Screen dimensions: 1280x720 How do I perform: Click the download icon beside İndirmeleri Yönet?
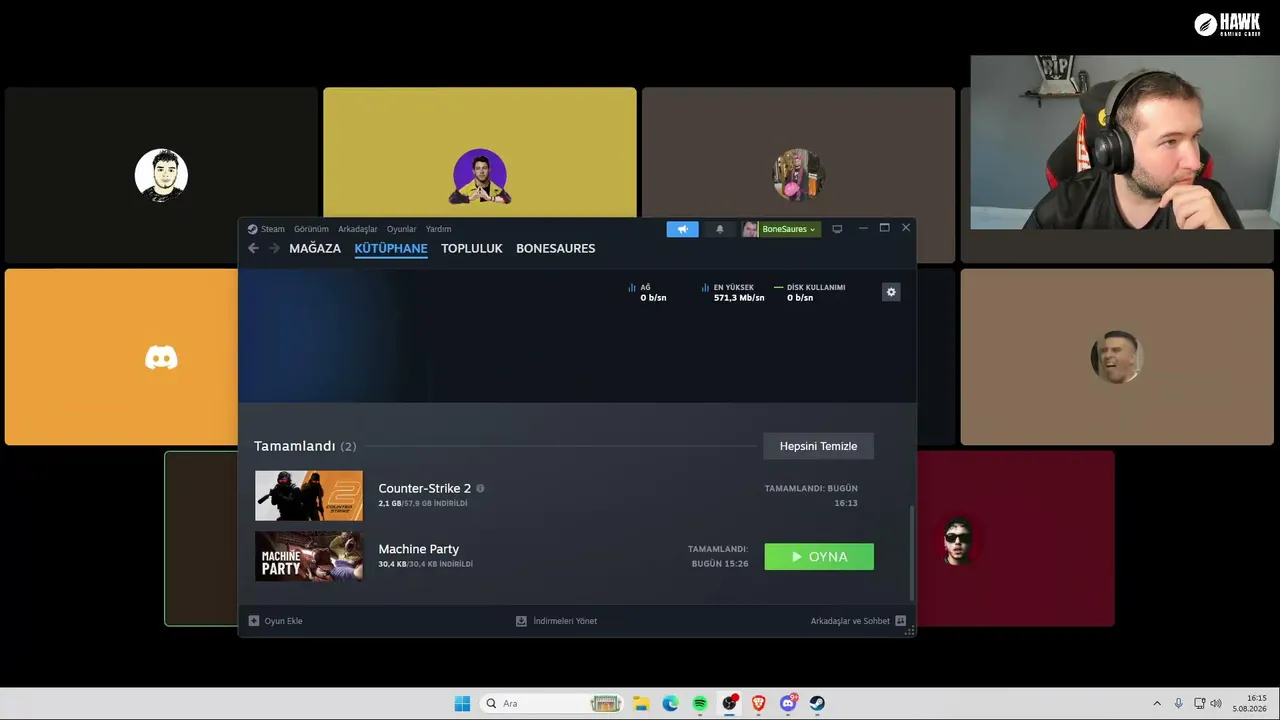tap(521, 621)
